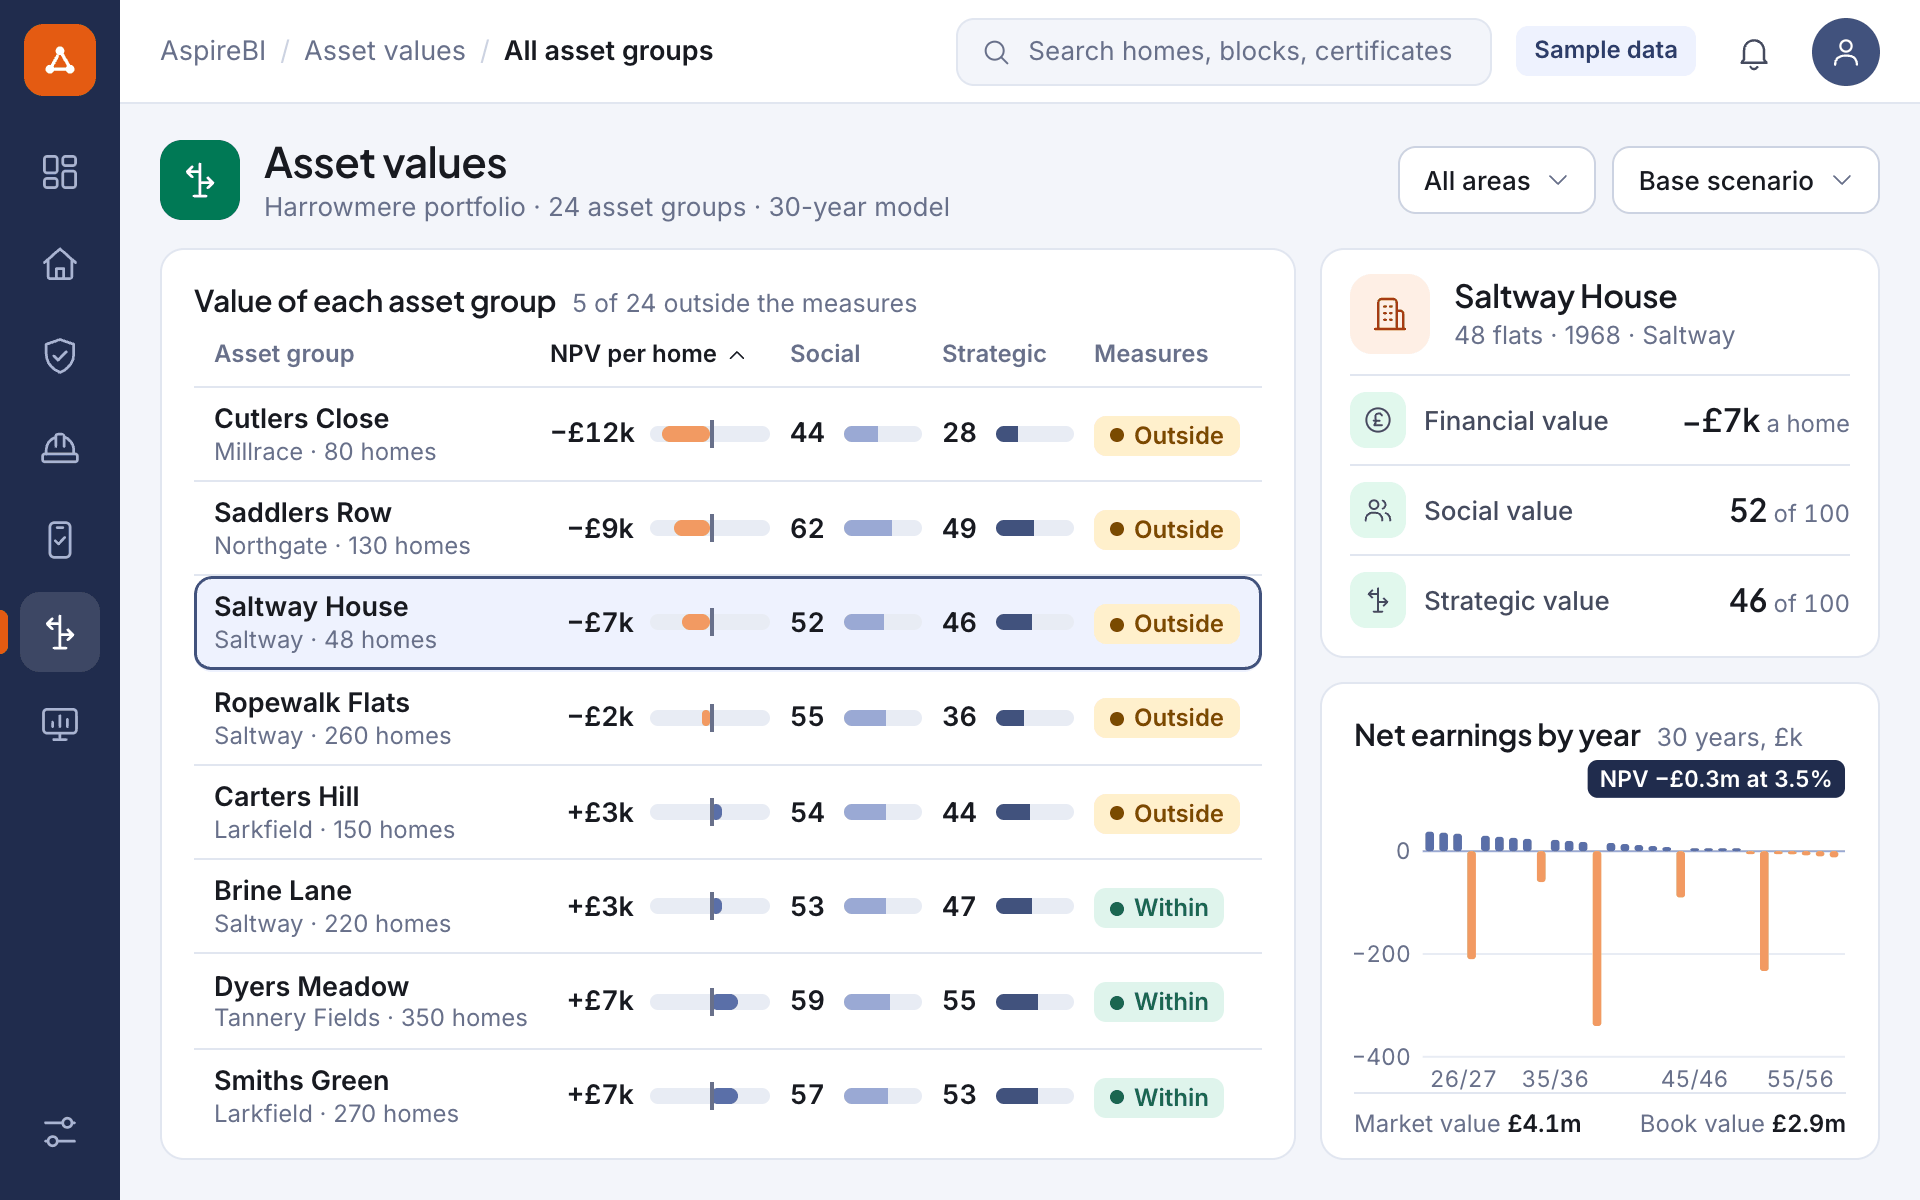Select the asset values signpost sidebar icon

60,632
